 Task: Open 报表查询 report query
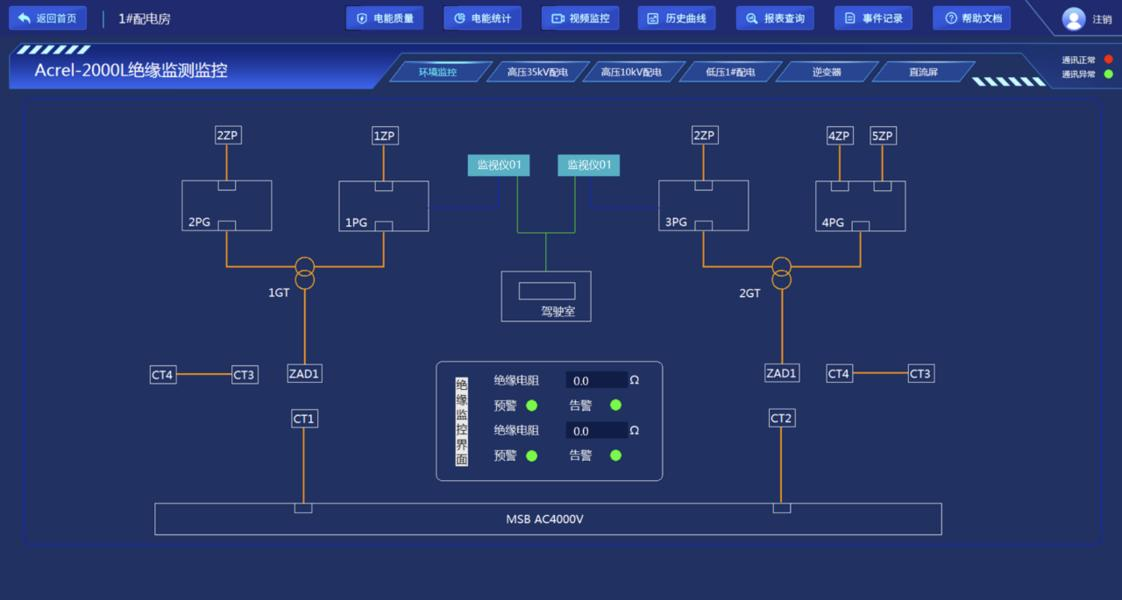coord(775,18)
